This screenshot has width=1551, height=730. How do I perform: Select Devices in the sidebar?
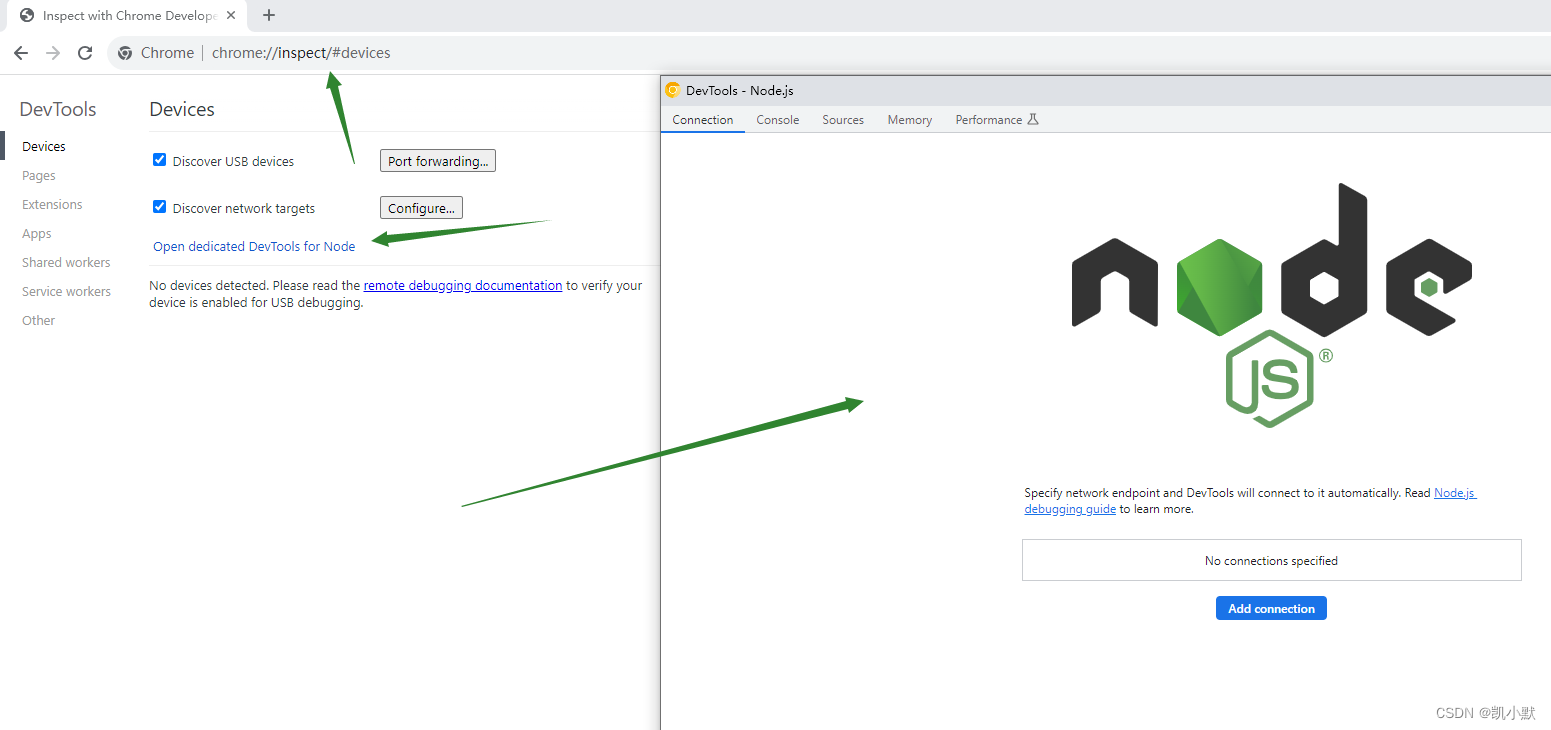tap(44, 146)
